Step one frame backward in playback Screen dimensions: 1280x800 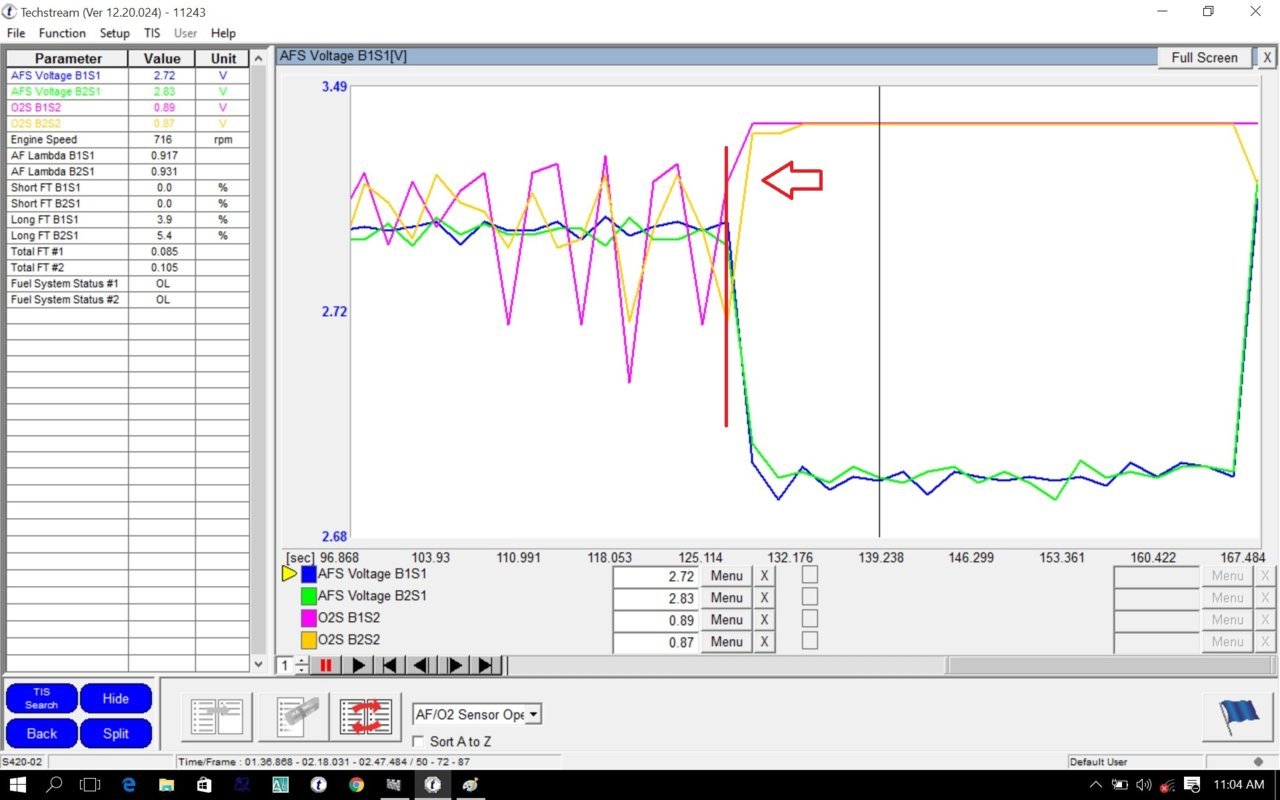(x=422, y=665)
